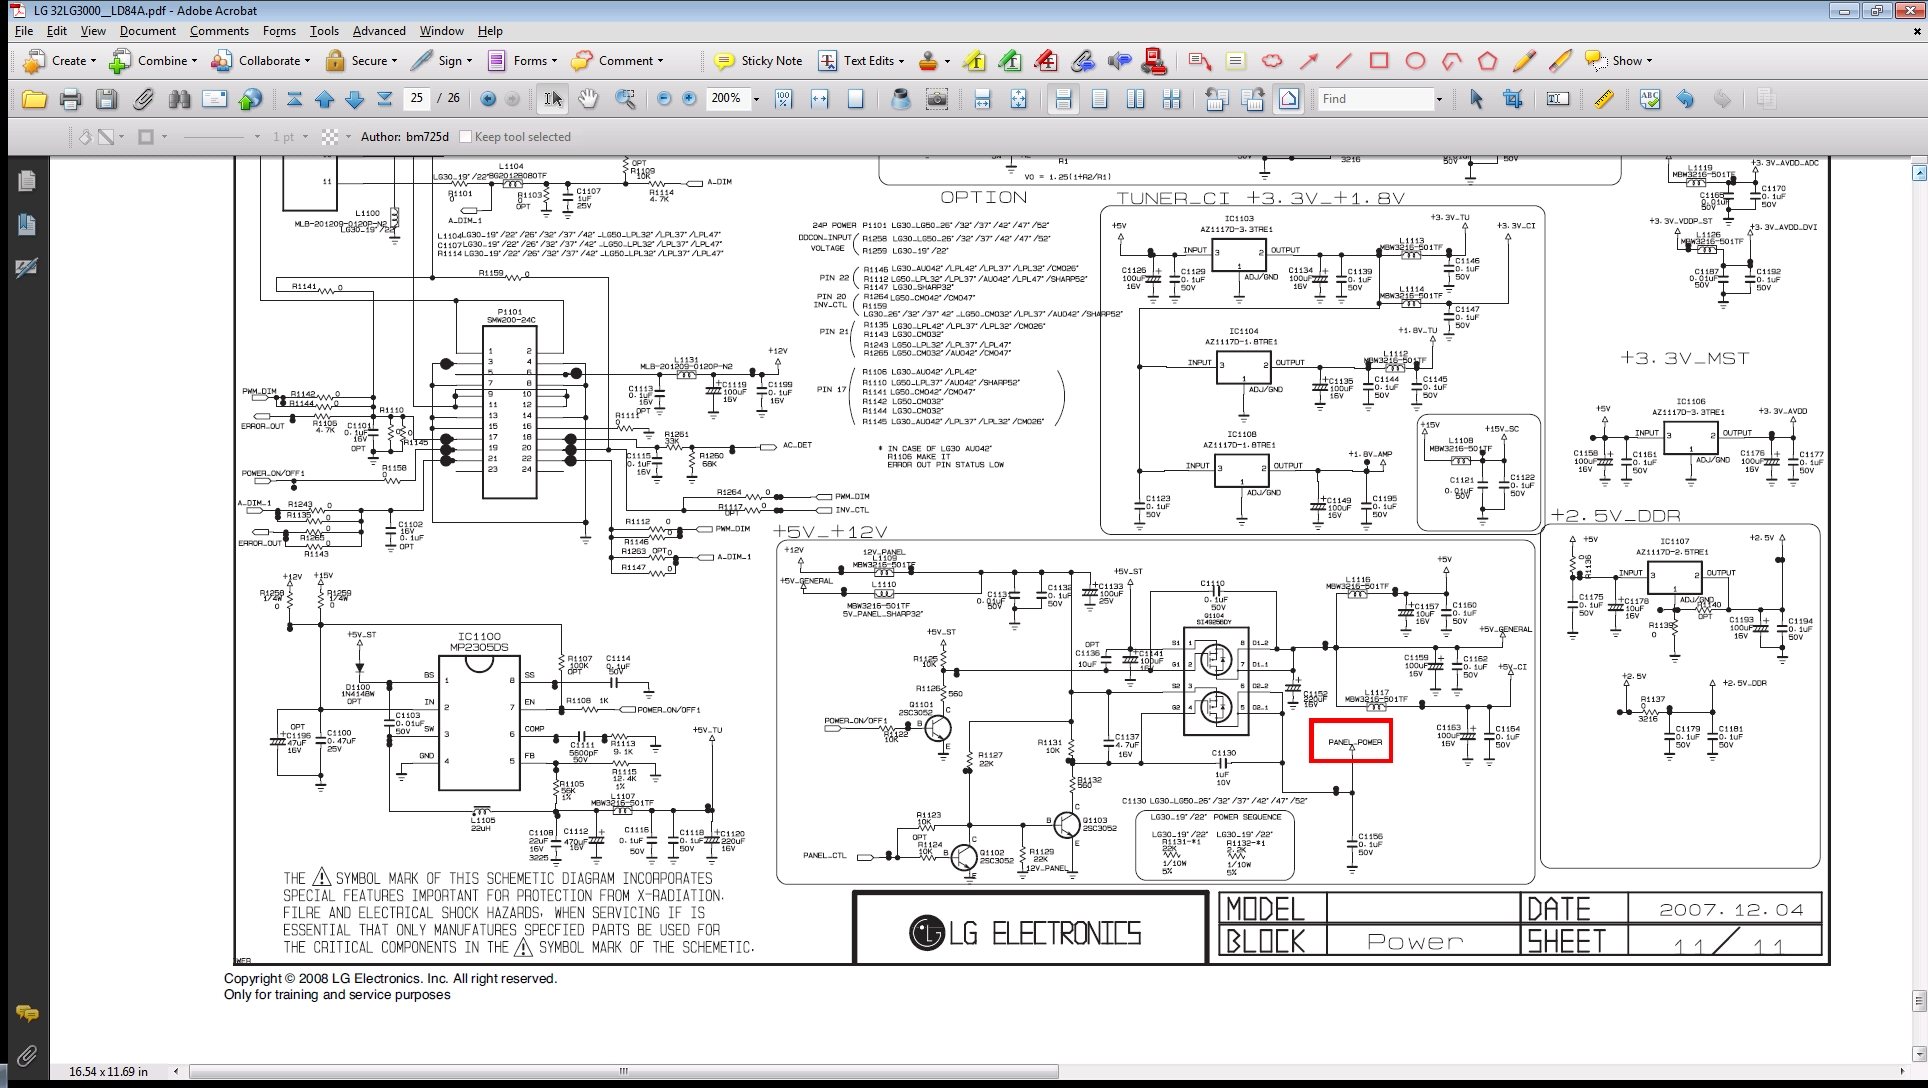Open the Advanced menu
This screenshot has height=1088, width=1928.
tap(379, 31)
